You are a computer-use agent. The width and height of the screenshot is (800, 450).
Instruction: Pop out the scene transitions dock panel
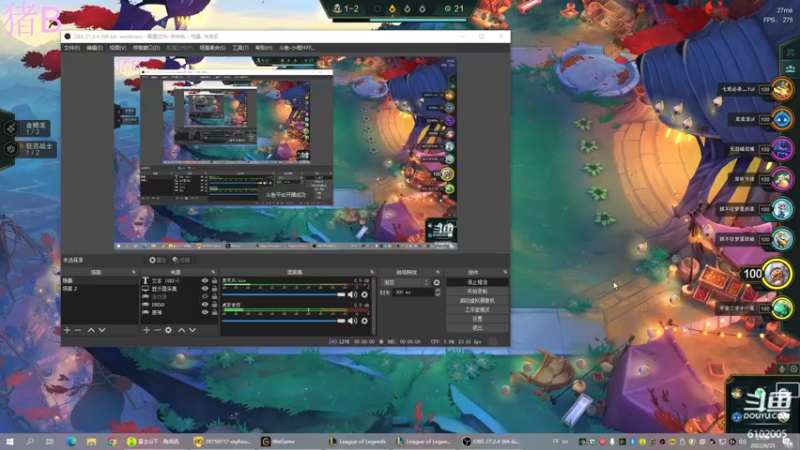(438, 272)
